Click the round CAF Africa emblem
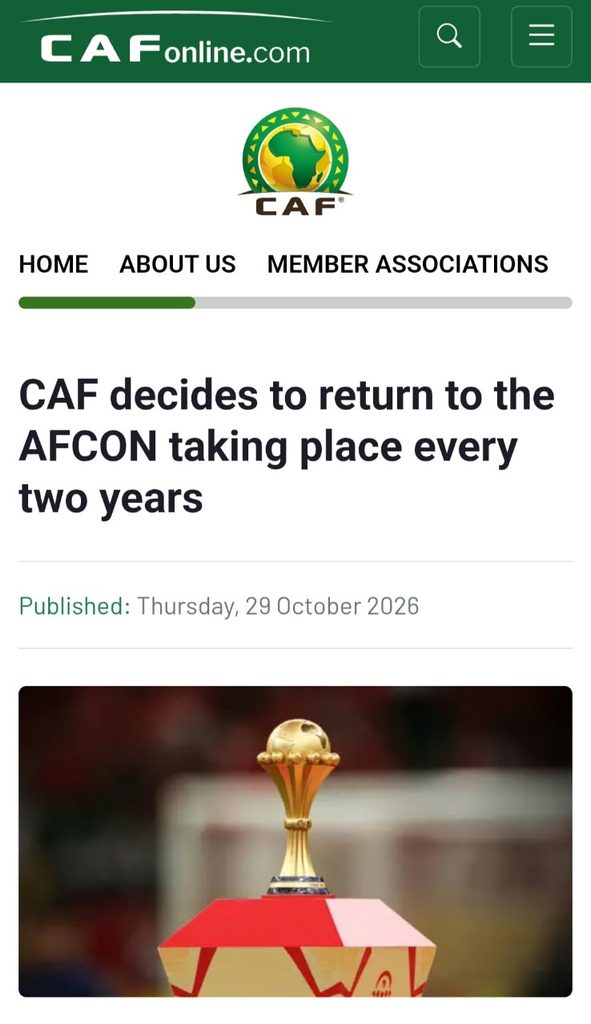This screenshot has width=591, height=1024. point(295,151)
